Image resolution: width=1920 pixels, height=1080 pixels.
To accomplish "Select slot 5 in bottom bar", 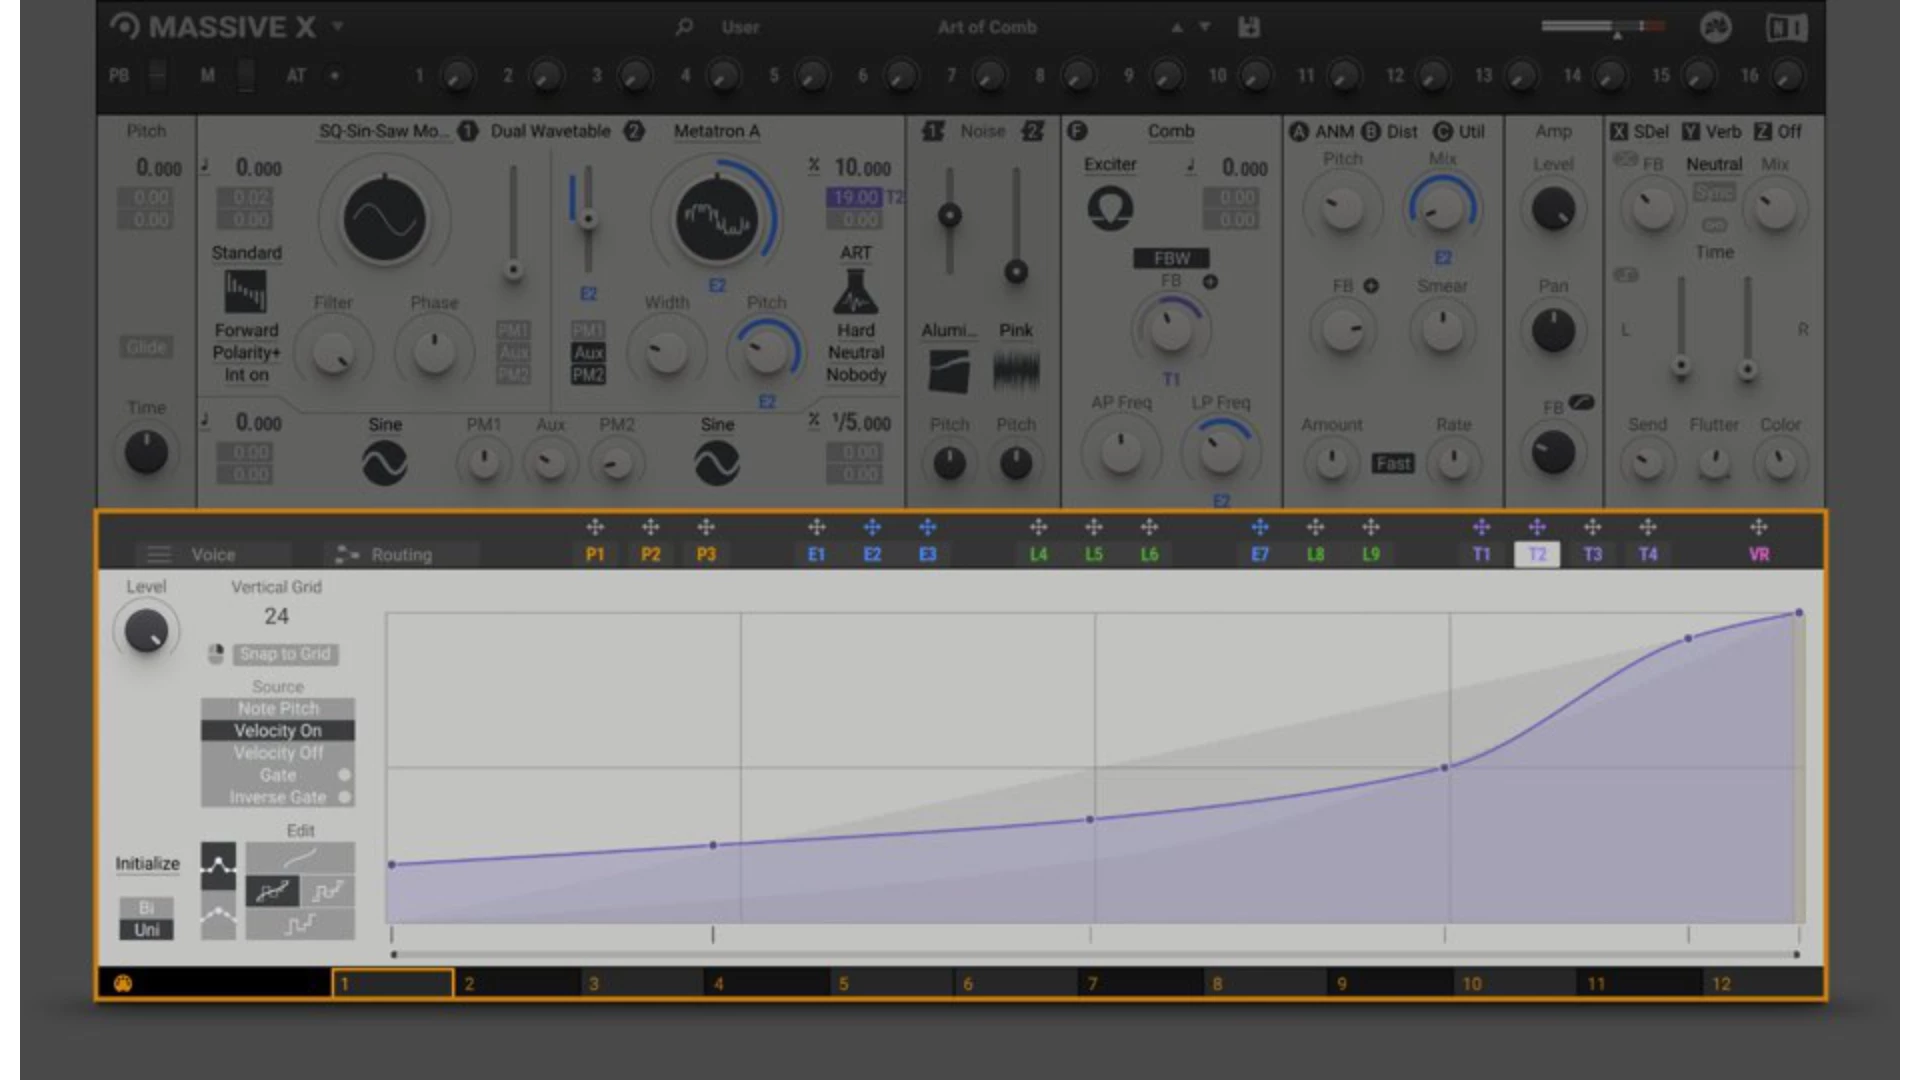I will click(x=891, y=984).
